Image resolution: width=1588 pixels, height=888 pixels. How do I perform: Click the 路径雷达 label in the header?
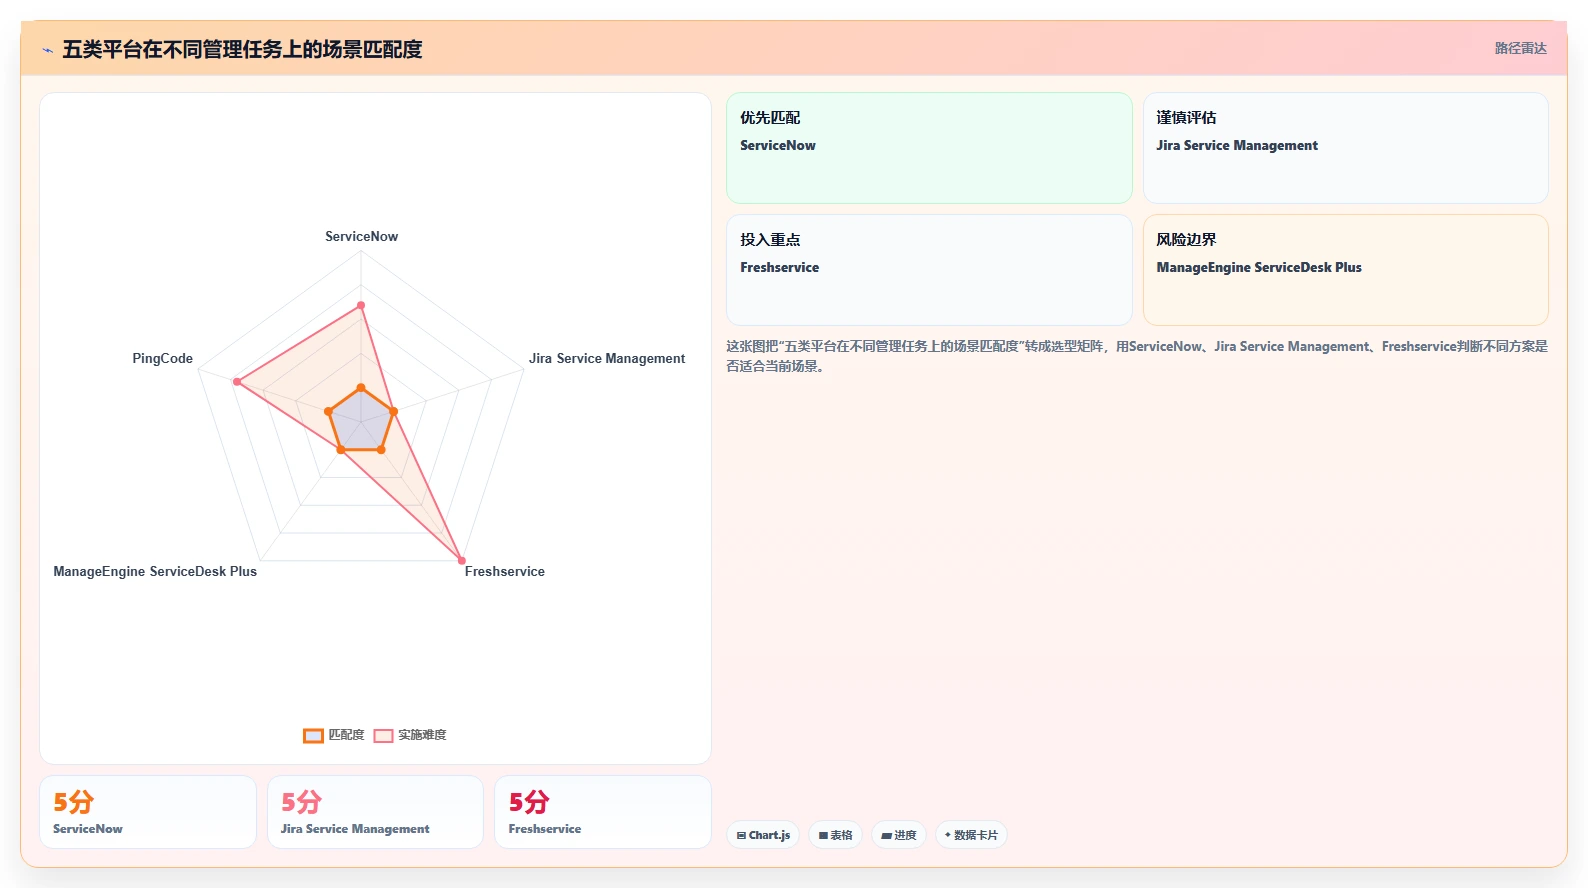(x=1520, y=48)
